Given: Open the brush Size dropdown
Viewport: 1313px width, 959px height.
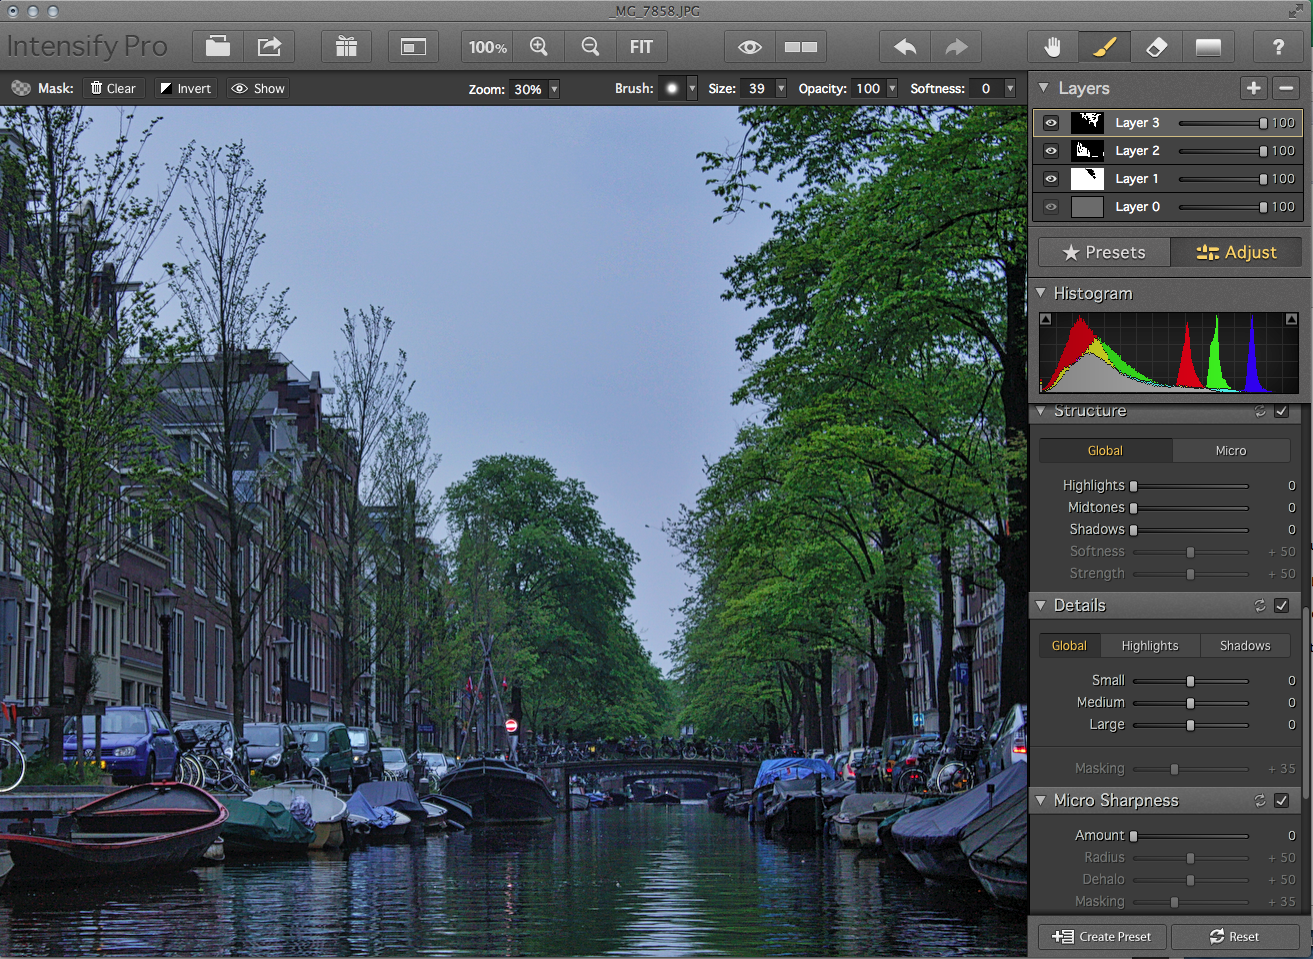Looking at the screenshot, I should coord(780,89).
